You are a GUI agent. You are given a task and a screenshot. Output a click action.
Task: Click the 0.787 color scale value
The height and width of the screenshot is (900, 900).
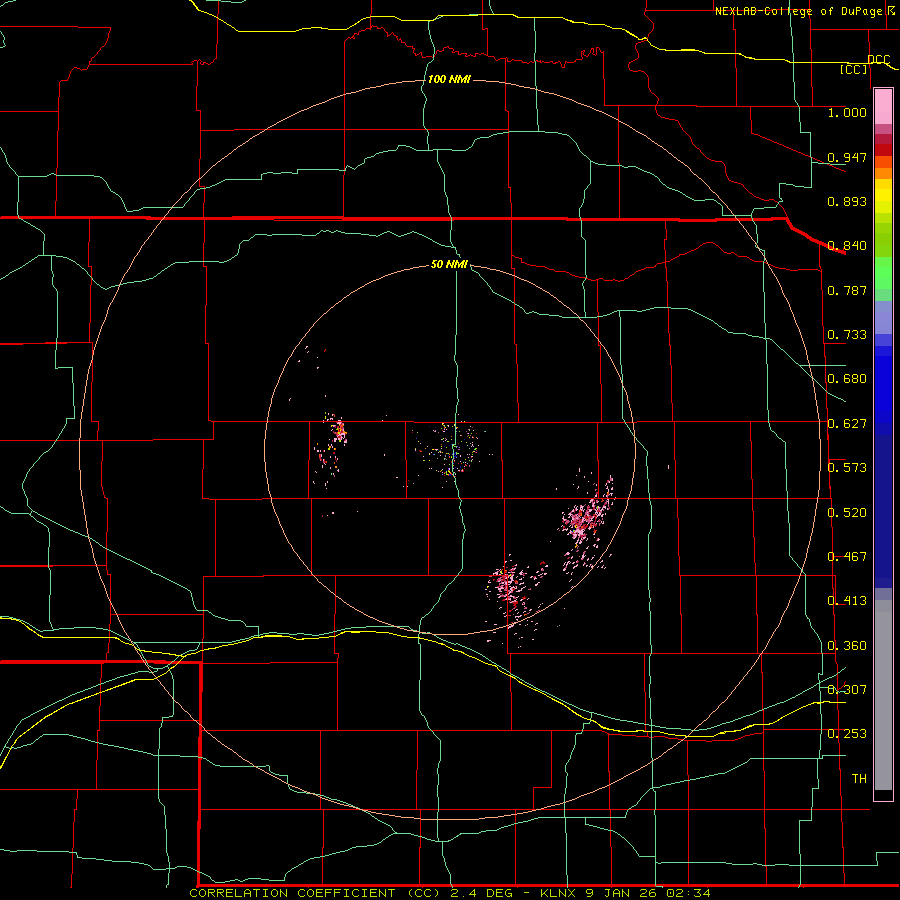847,290
